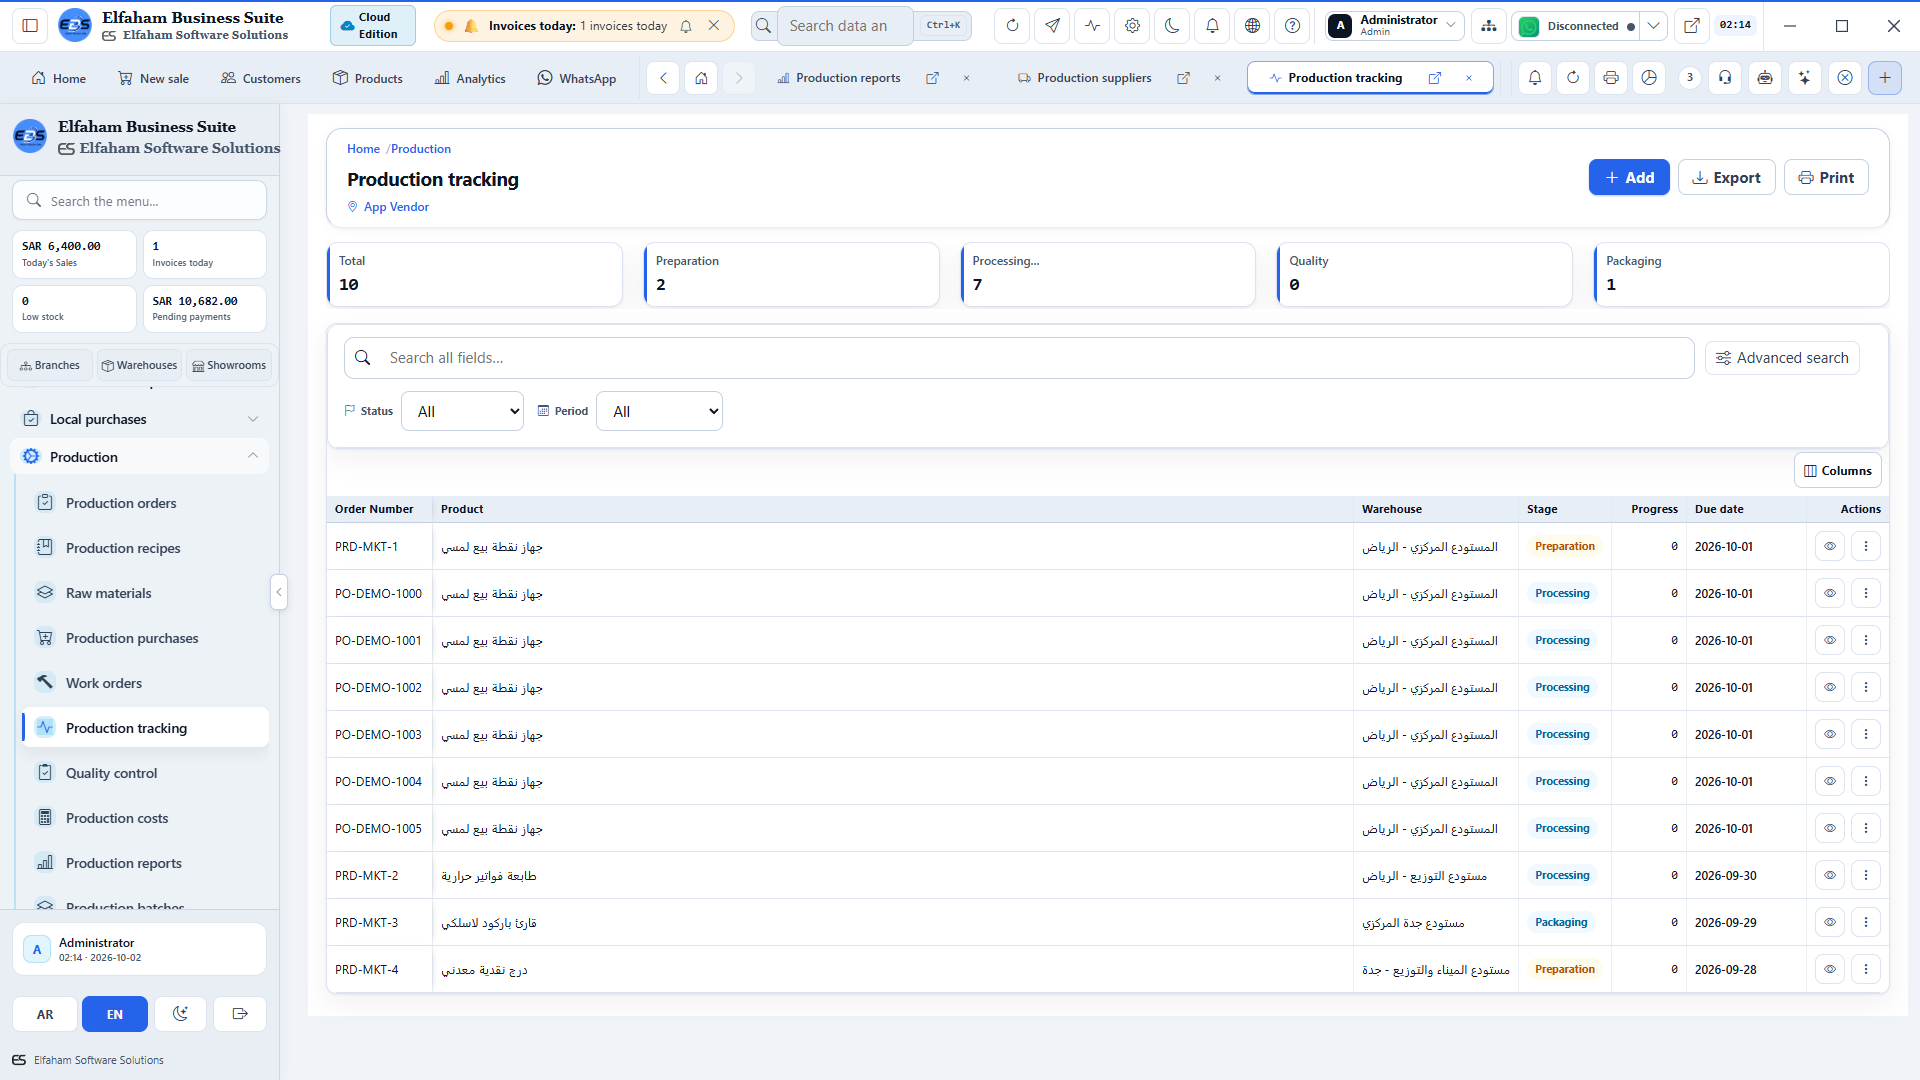Image resolution: width=1920 pixels, height=1080 pixels.
Task: Open notifications bell in top bar
Action: click(x=1212, y=26)
